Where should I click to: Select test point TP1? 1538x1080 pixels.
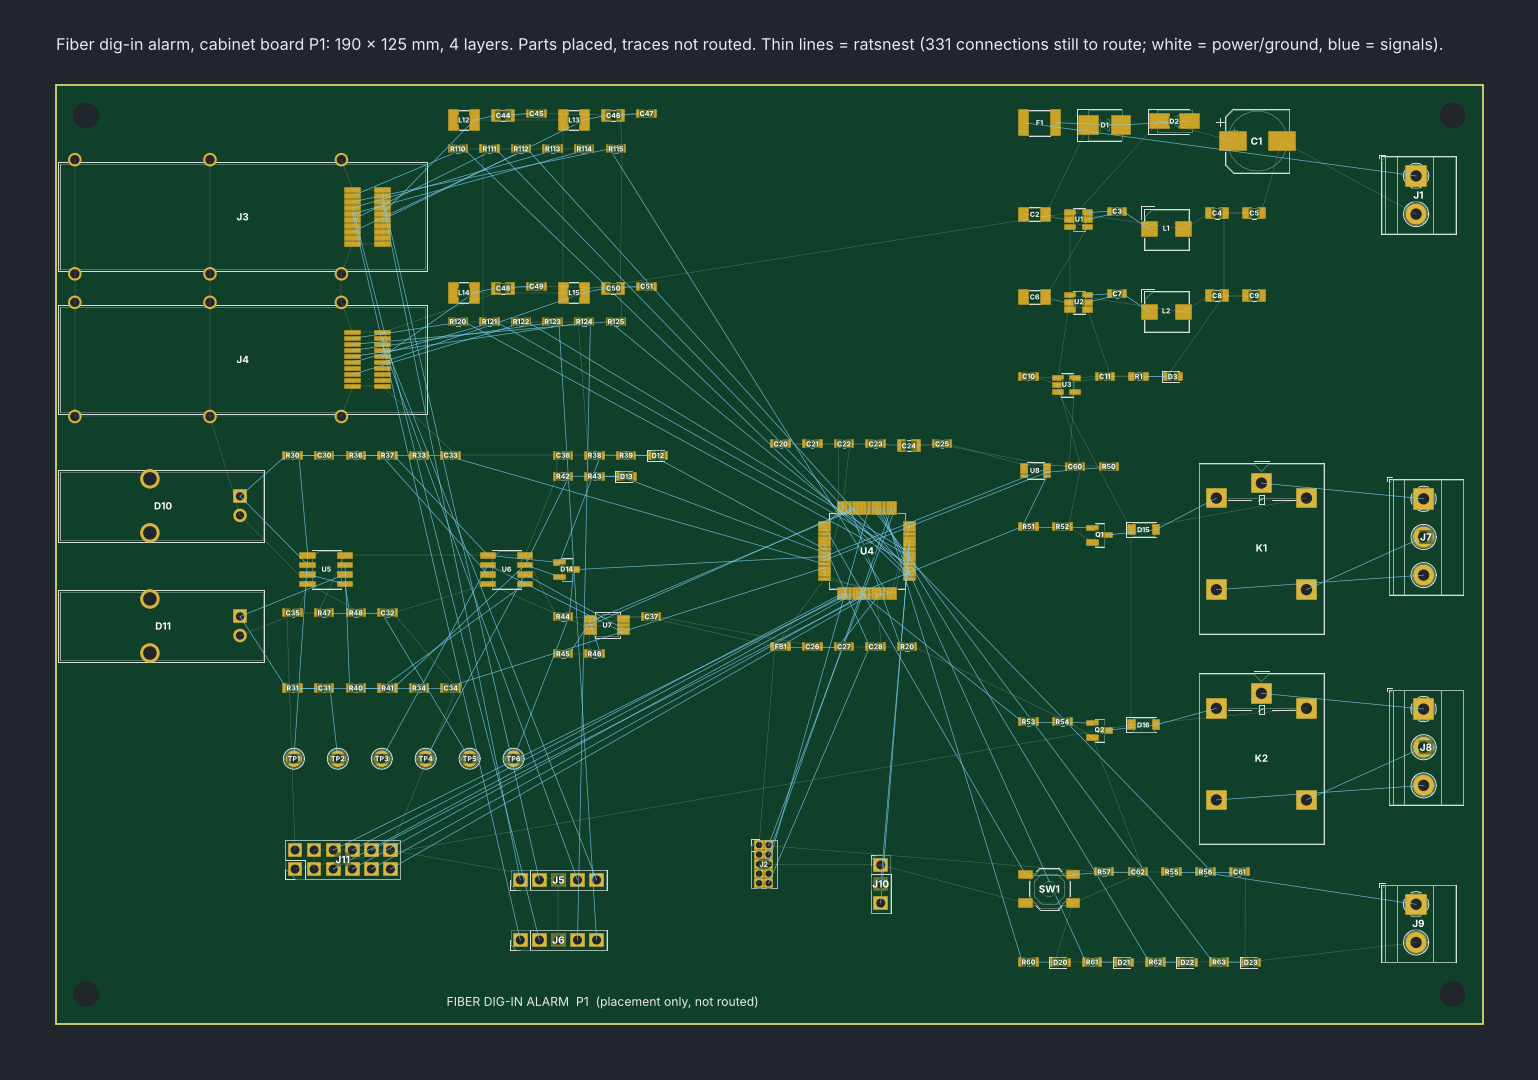(x=294, y=759)
